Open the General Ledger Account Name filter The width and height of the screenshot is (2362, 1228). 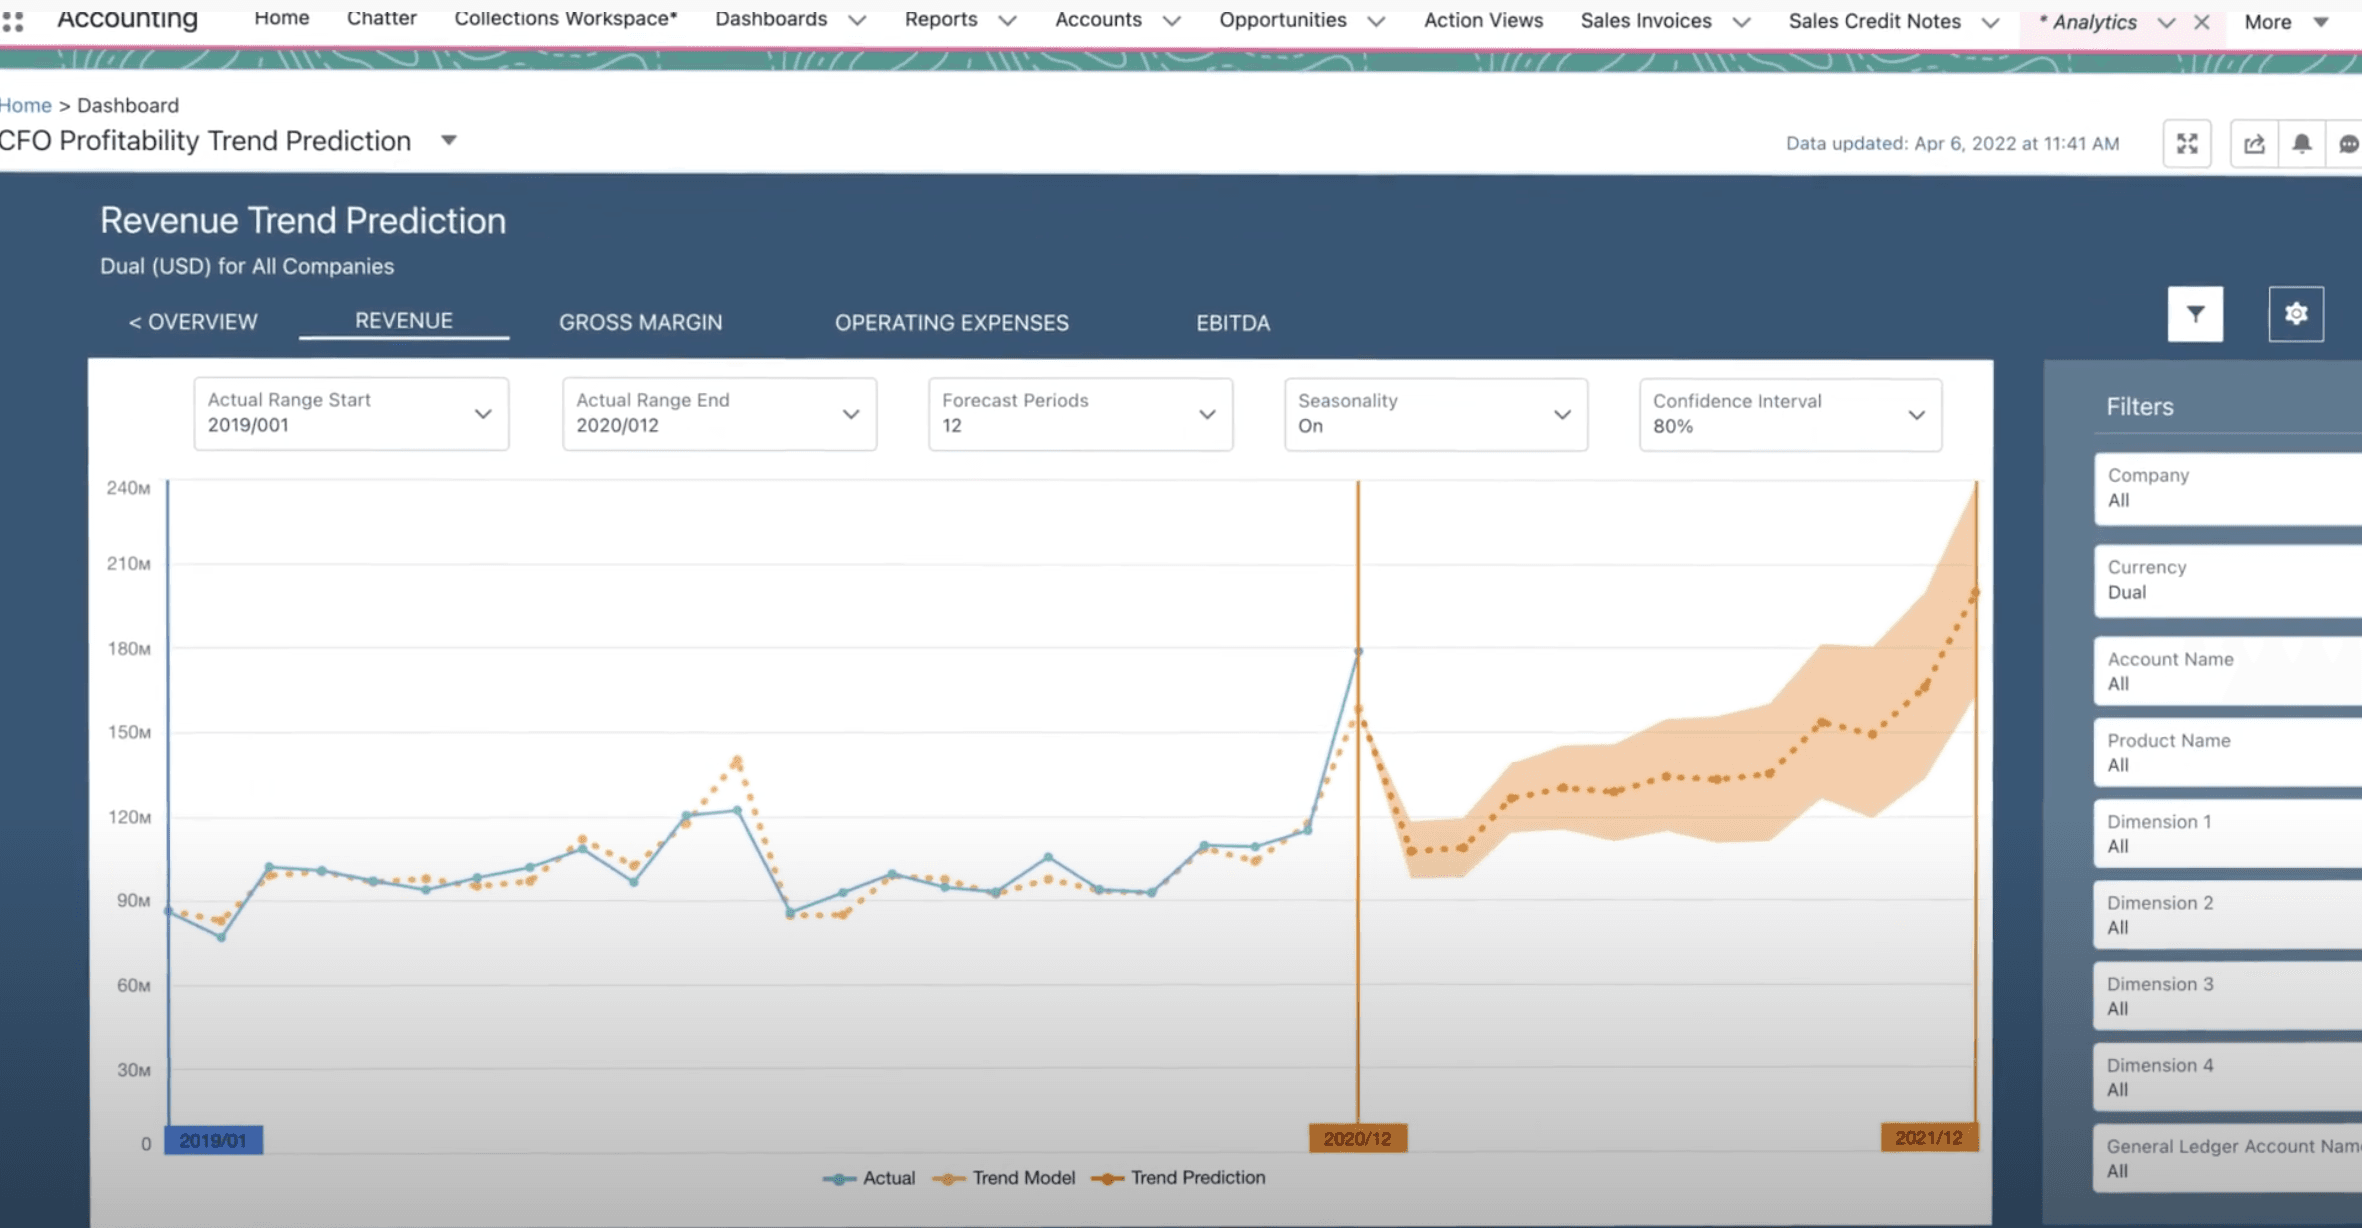point(2228,1158)
